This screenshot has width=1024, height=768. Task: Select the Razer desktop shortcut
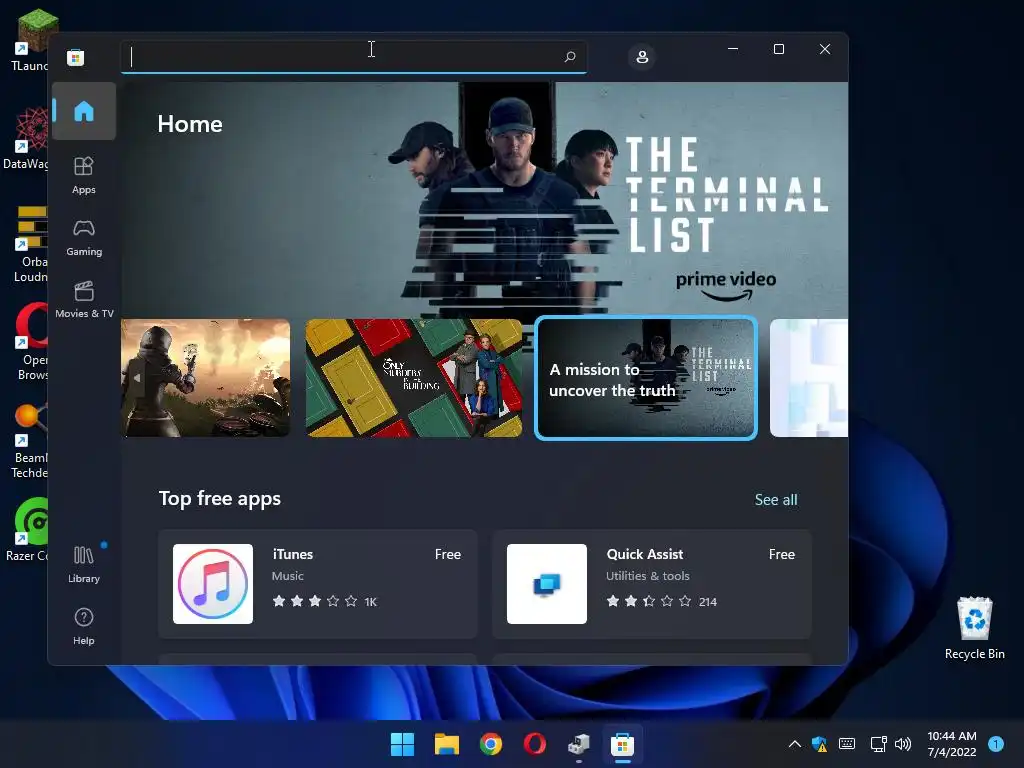point(27,530)
